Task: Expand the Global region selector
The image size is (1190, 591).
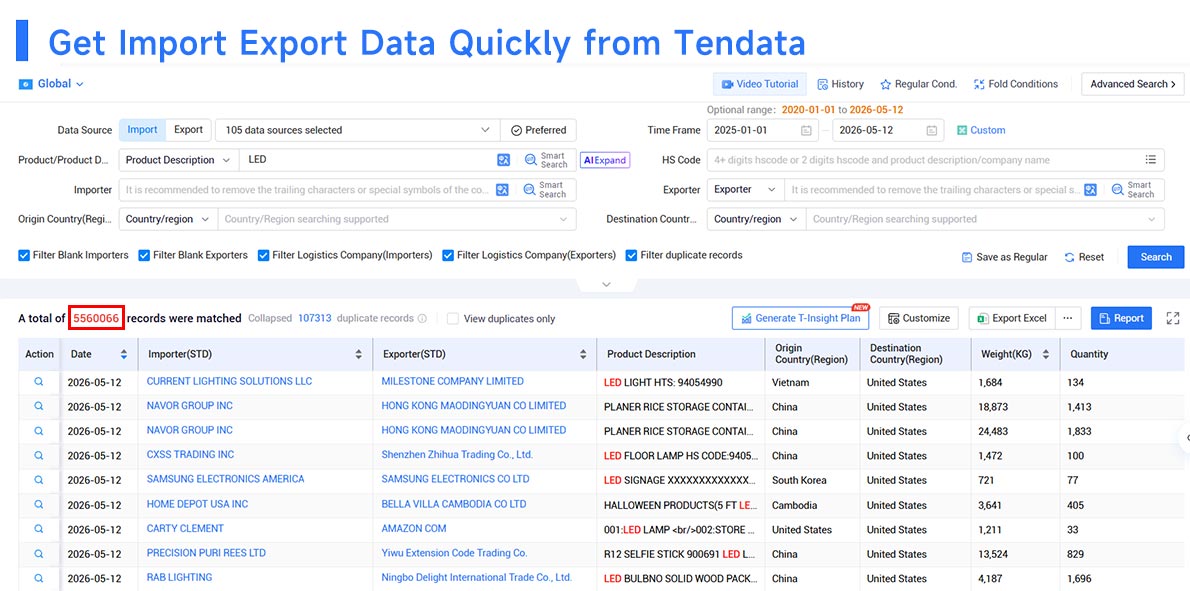Action: (x=51, y=84)
